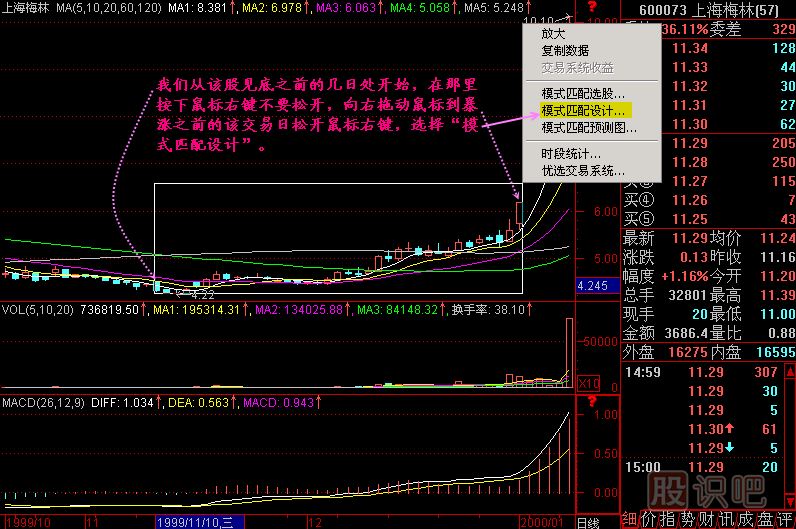
Task: Click the 幅度 +1.16% field
Action: (x=666, y=276)
